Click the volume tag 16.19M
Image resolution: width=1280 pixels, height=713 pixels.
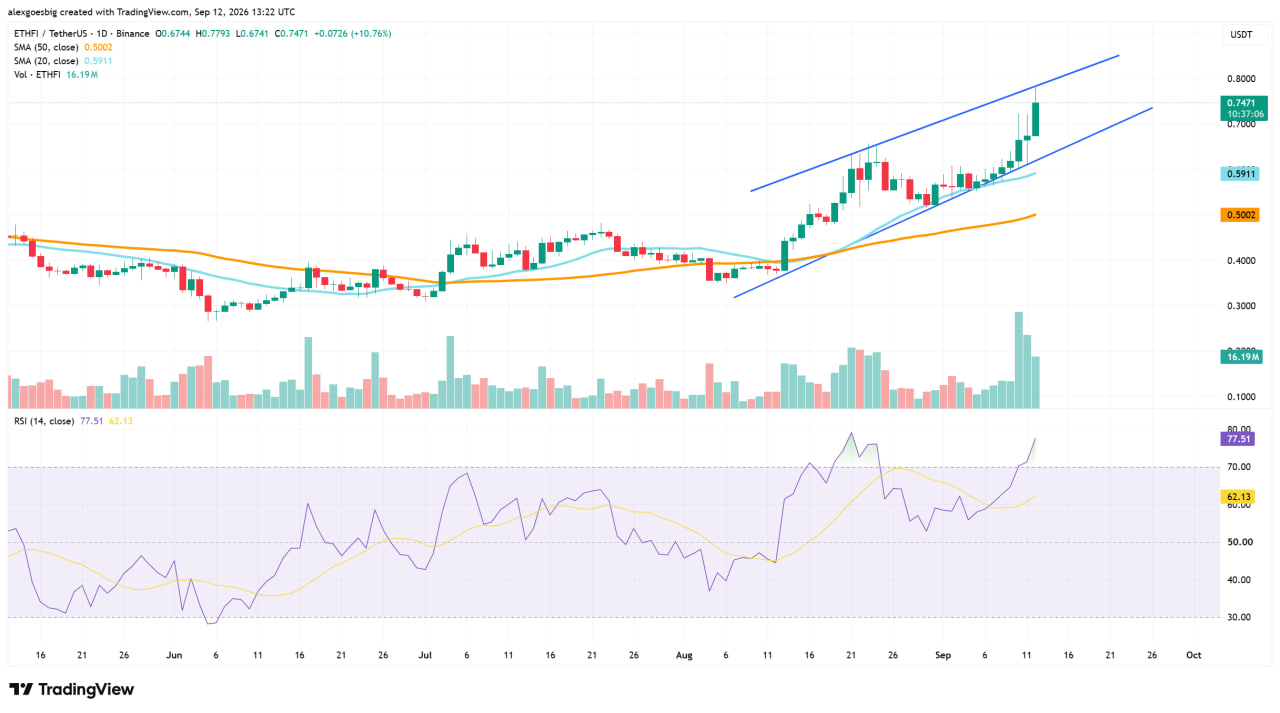1241,356
